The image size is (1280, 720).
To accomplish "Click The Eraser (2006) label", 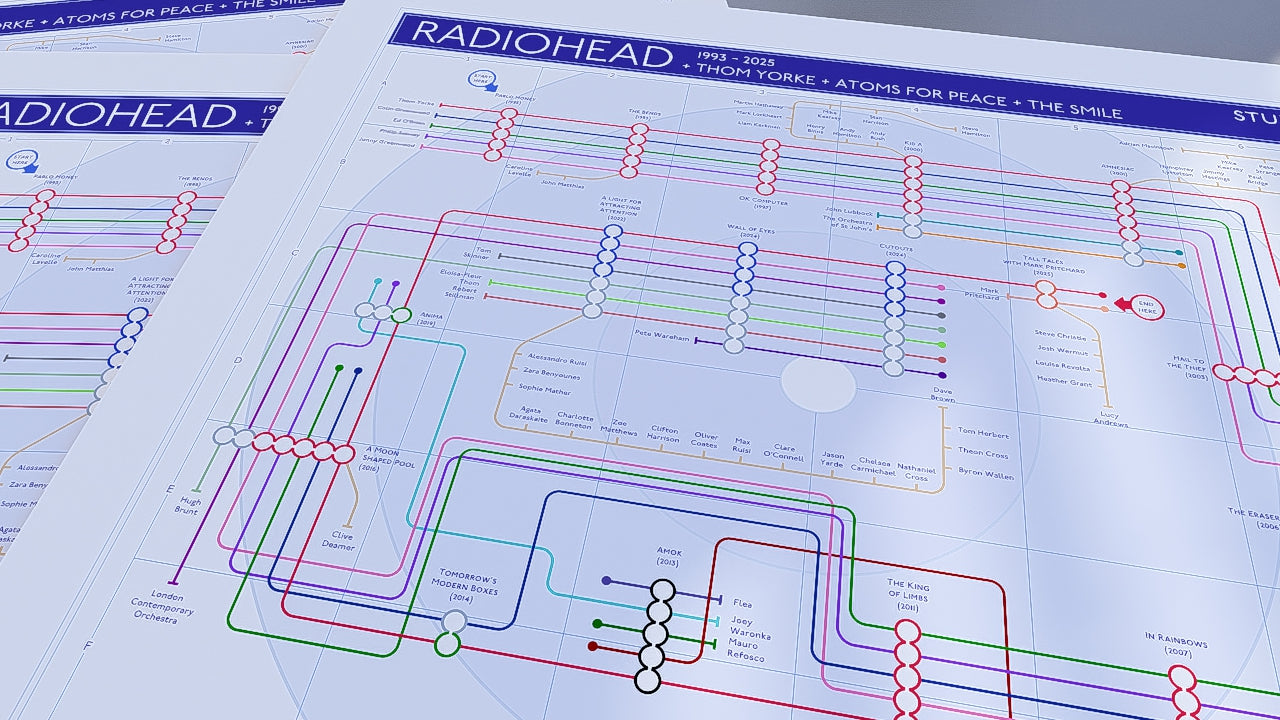I will pyautogui.click(x=1254, y=518).
